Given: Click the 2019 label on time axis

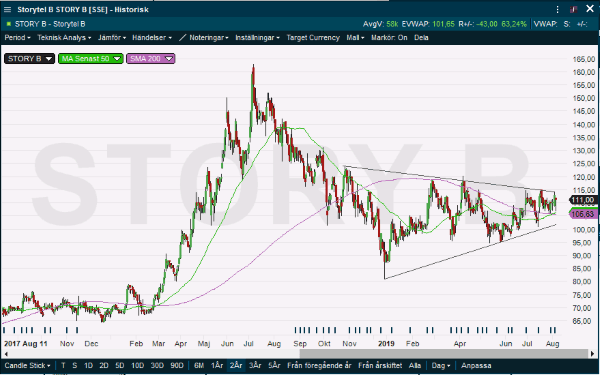Looking at the screenshot, I should point(386,344).
